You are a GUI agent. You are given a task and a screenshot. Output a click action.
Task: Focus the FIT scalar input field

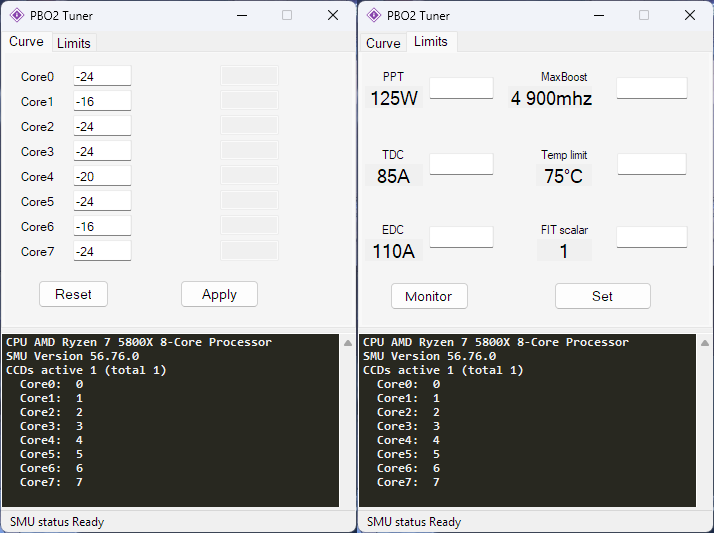[651, 237]
